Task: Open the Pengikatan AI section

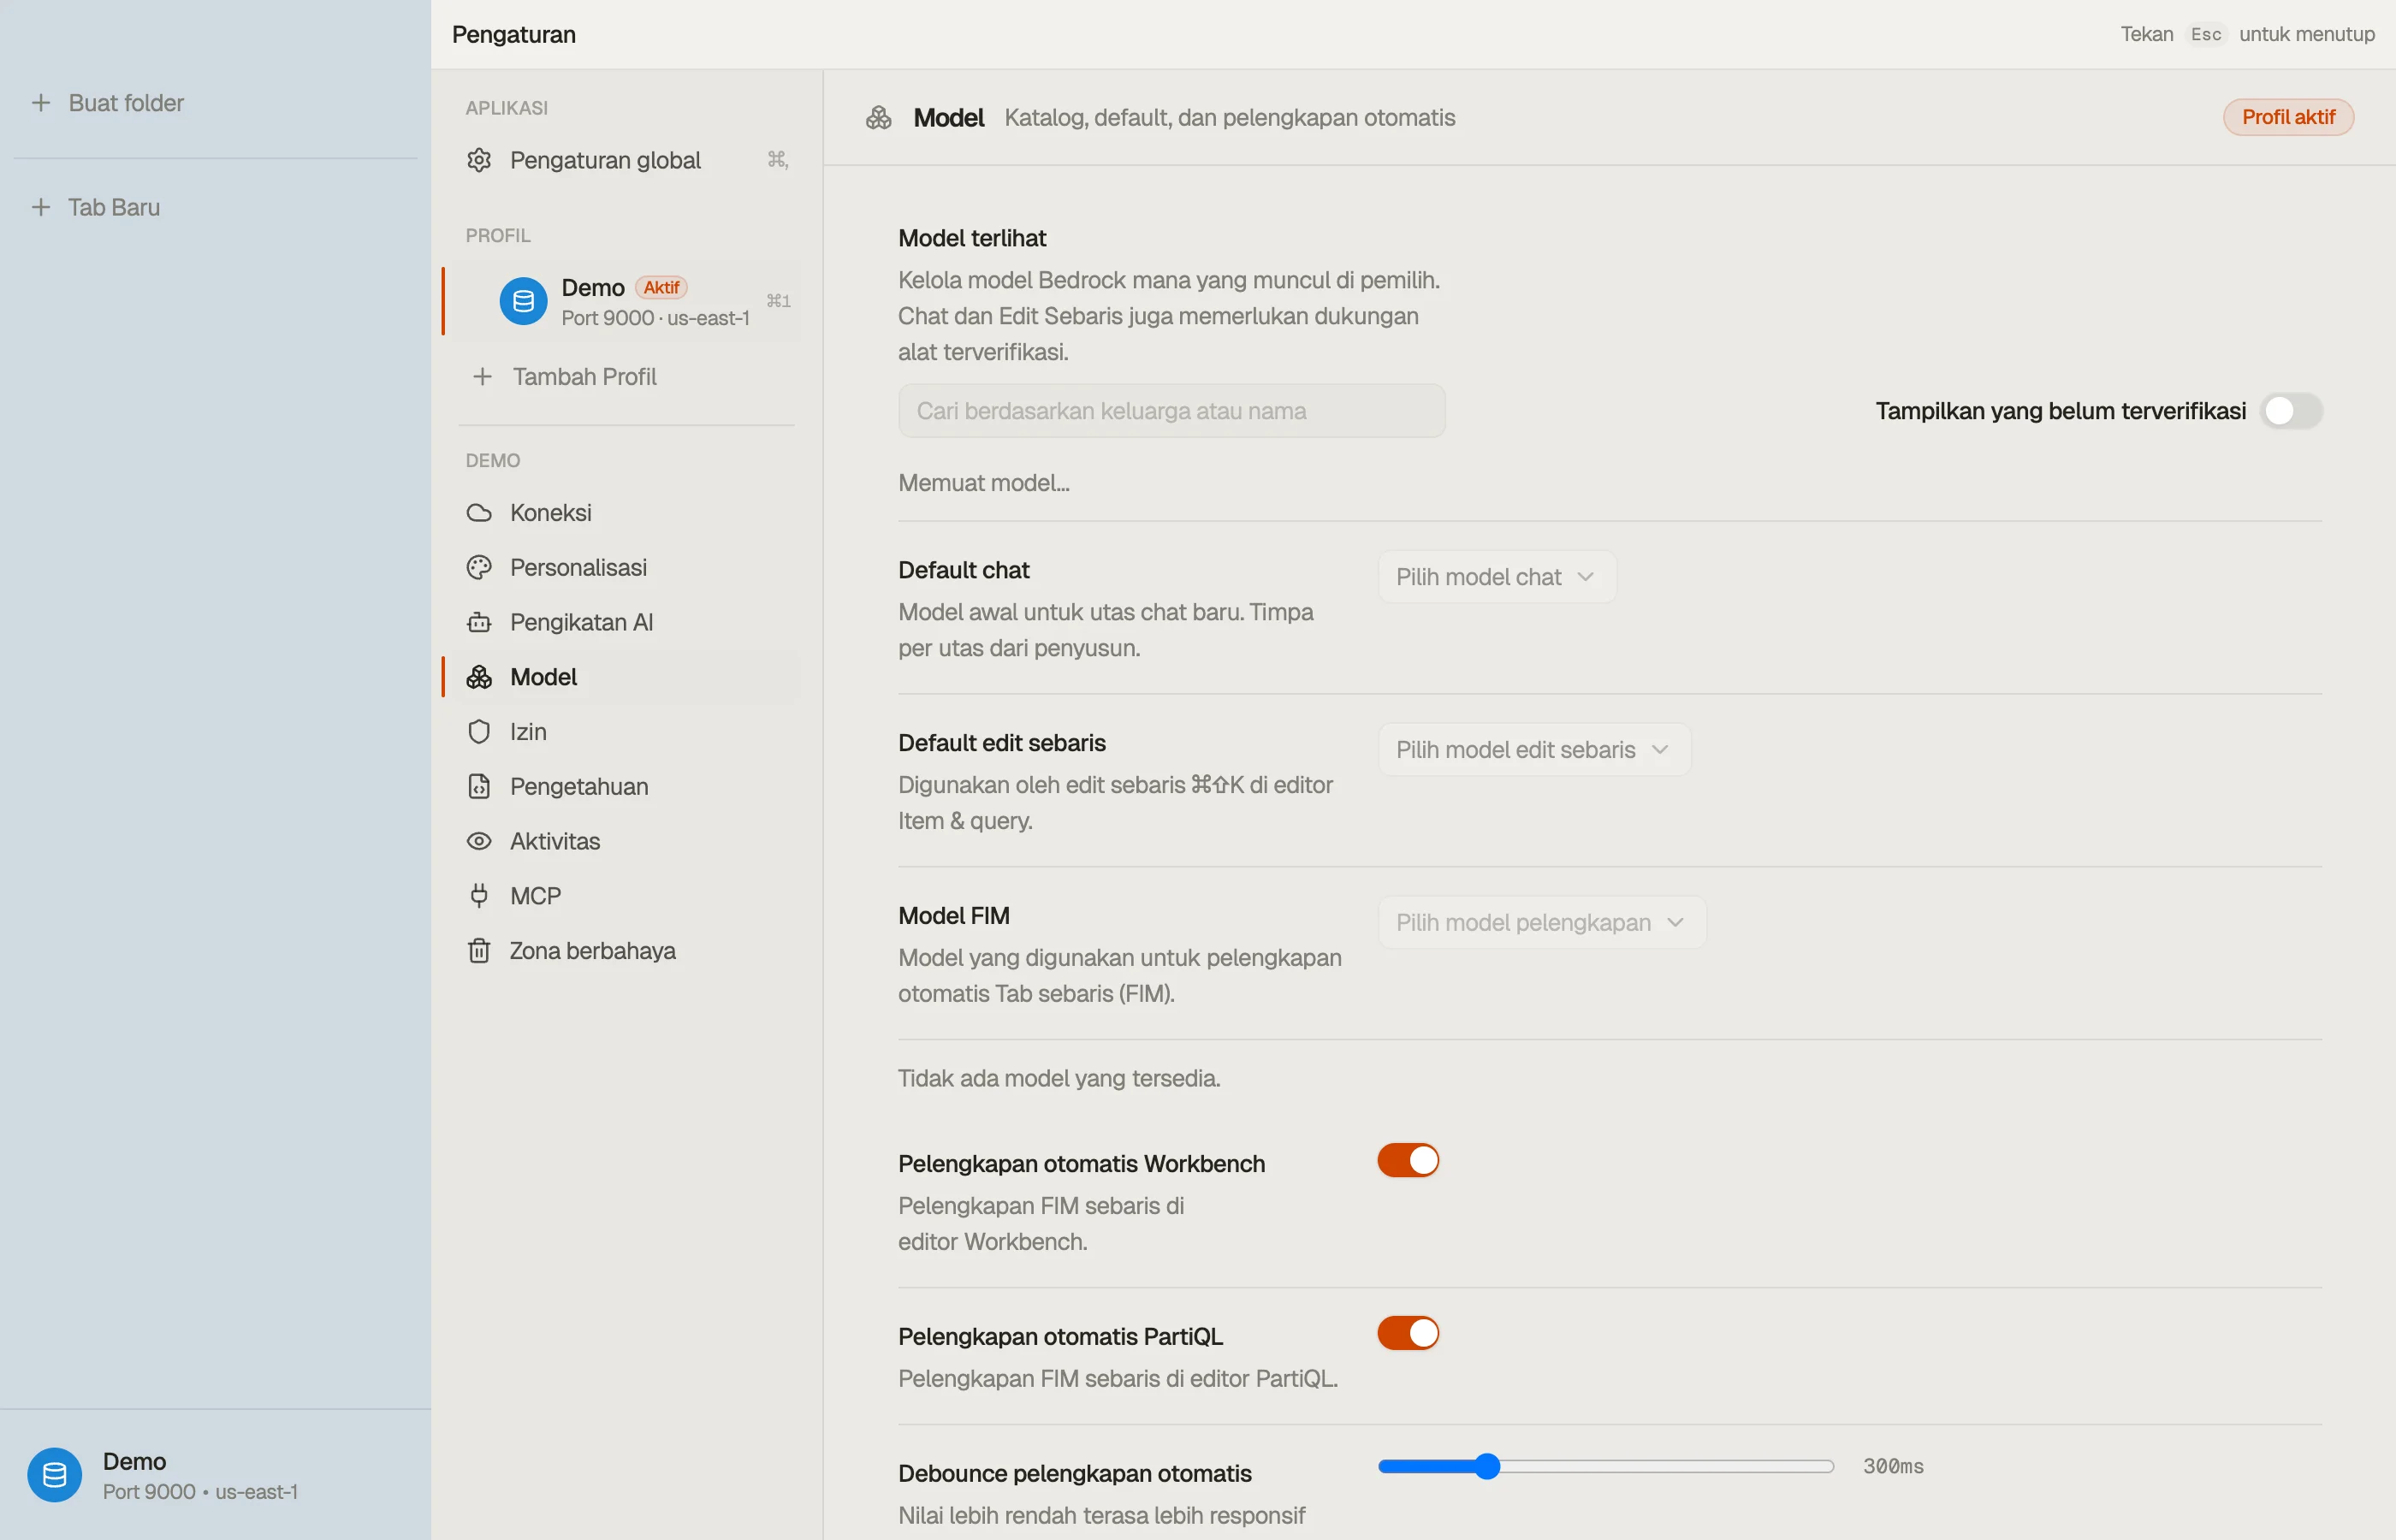Action: tap(627, 622)
